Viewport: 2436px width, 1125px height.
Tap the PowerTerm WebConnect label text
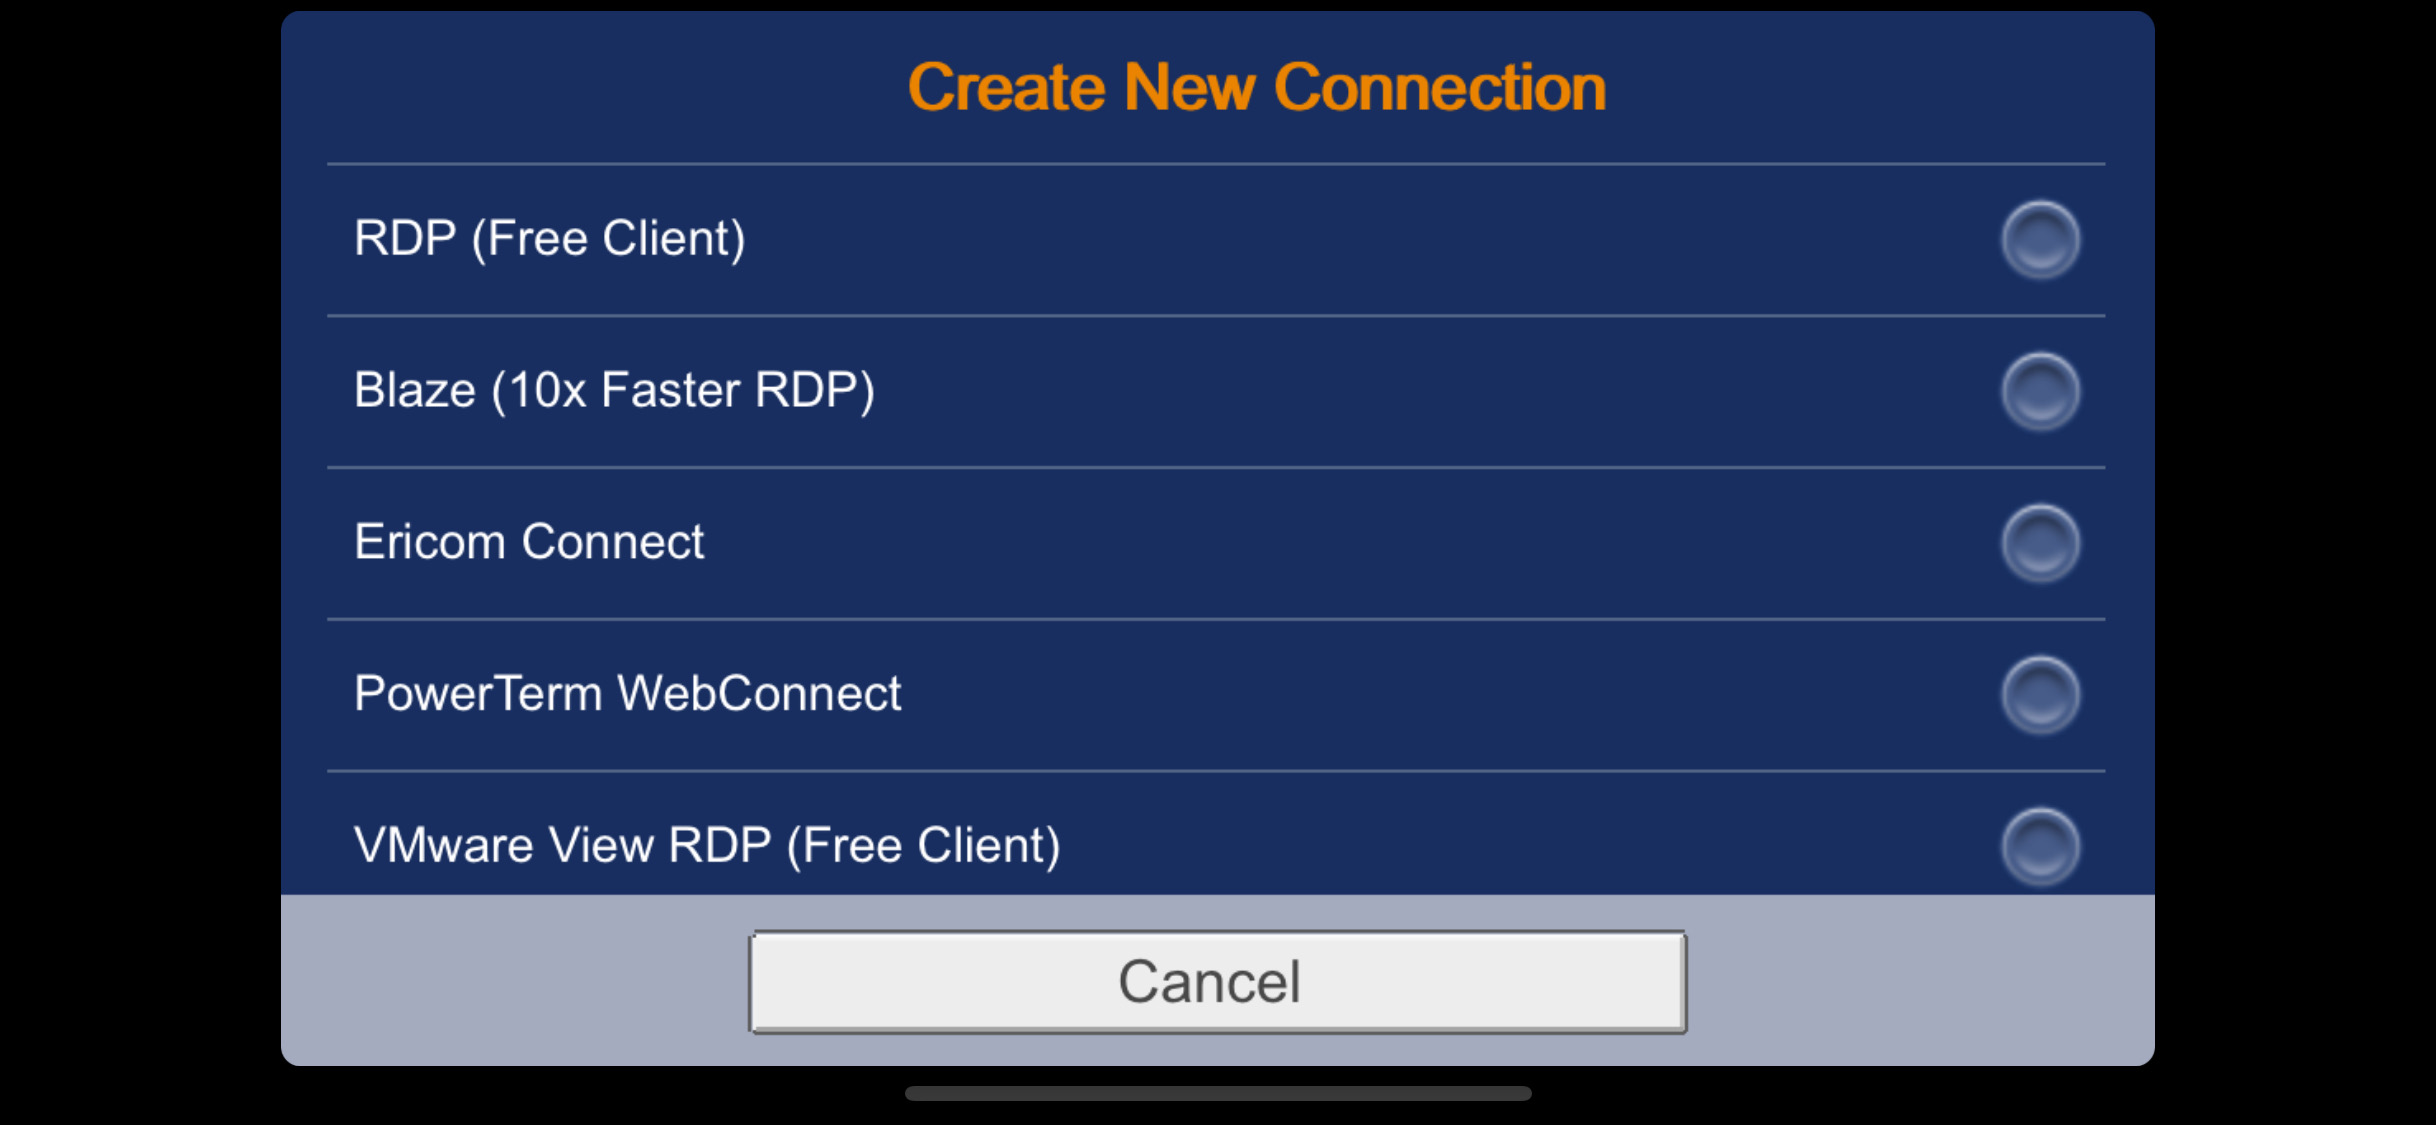[627, 693]
